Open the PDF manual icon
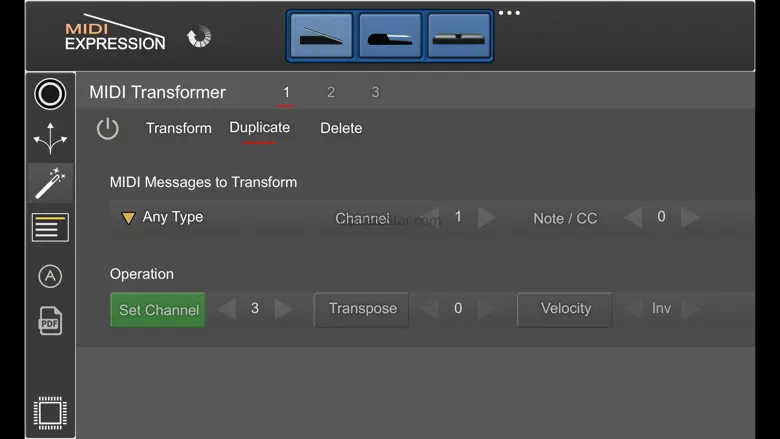Screen dimensions: 780x439 click(50, 321)
